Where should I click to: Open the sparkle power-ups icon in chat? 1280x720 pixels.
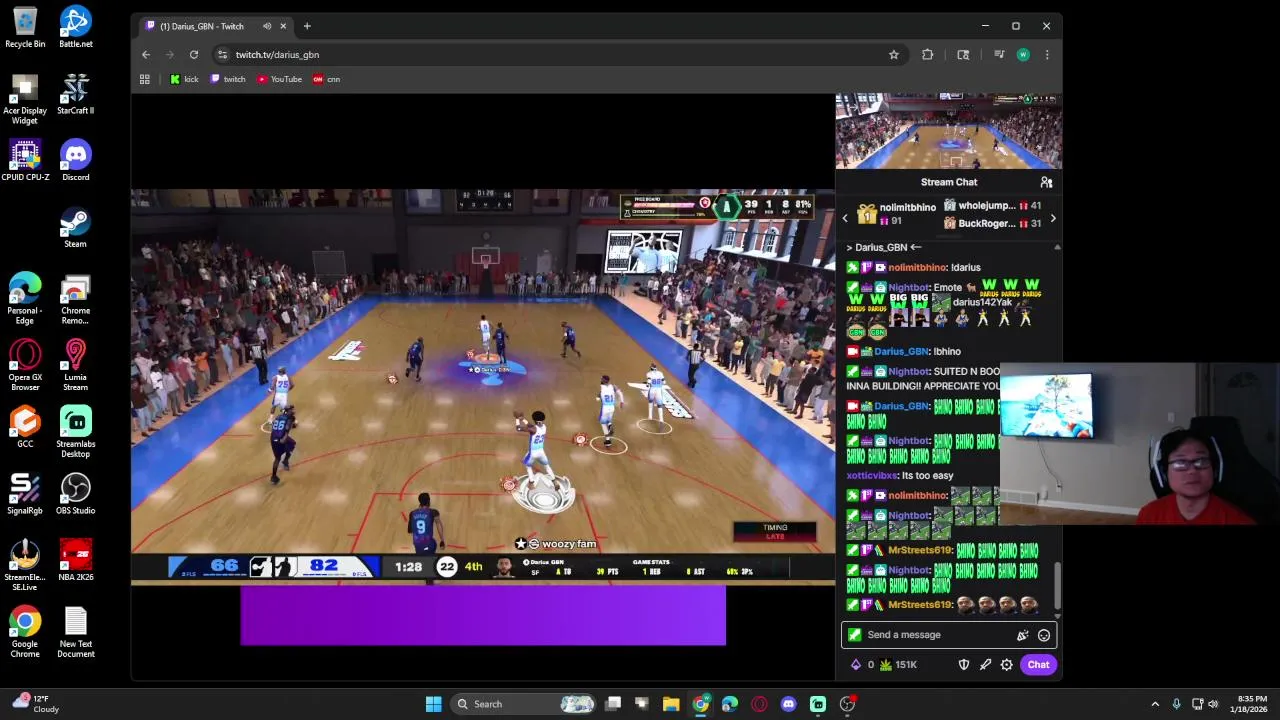pos(1022,635)
